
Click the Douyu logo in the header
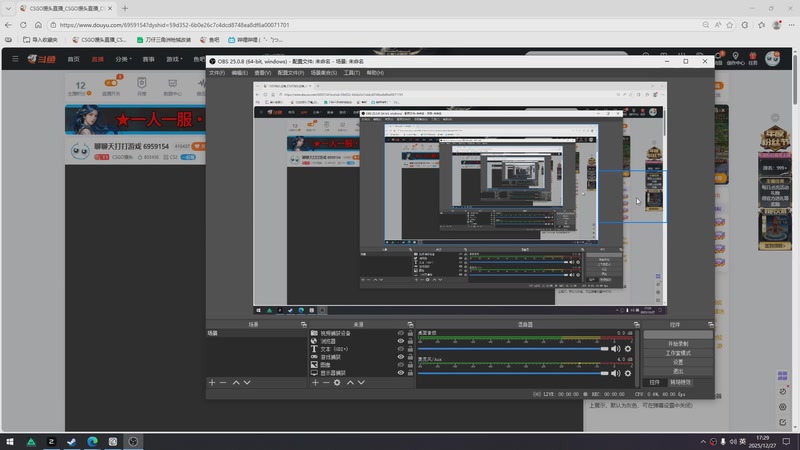coord(41,59)
